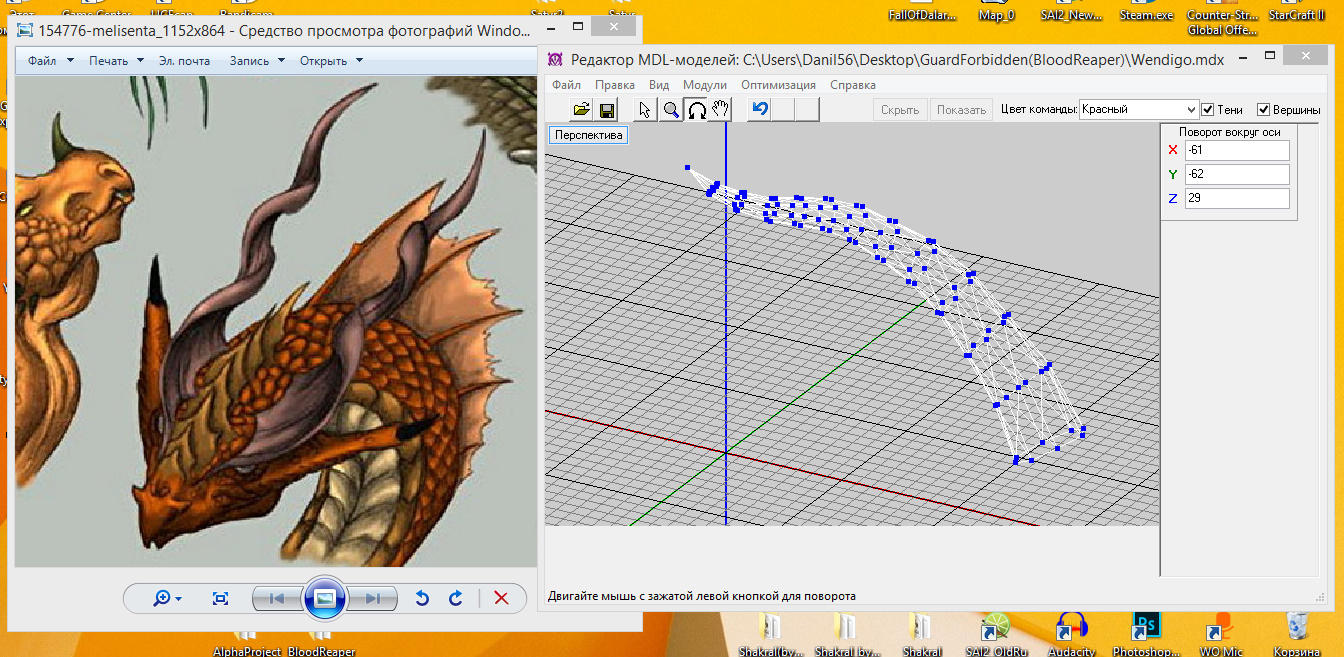Go to the next photo
The image size is (1344, 657).
pos(371,598)
